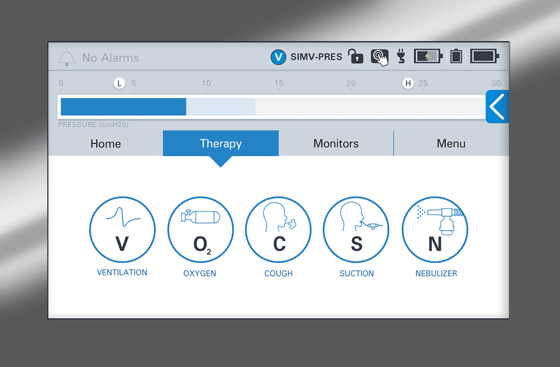The image size is (560, 367).
Task: Expand the blue left chevron panel
Action: [x=497, y=106]
